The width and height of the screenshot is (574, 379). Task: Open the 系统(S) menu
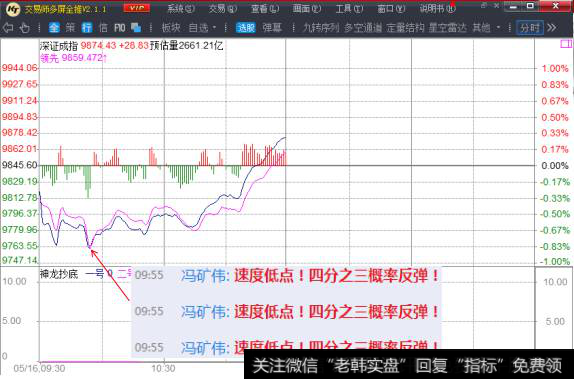(x=180, y=8)
